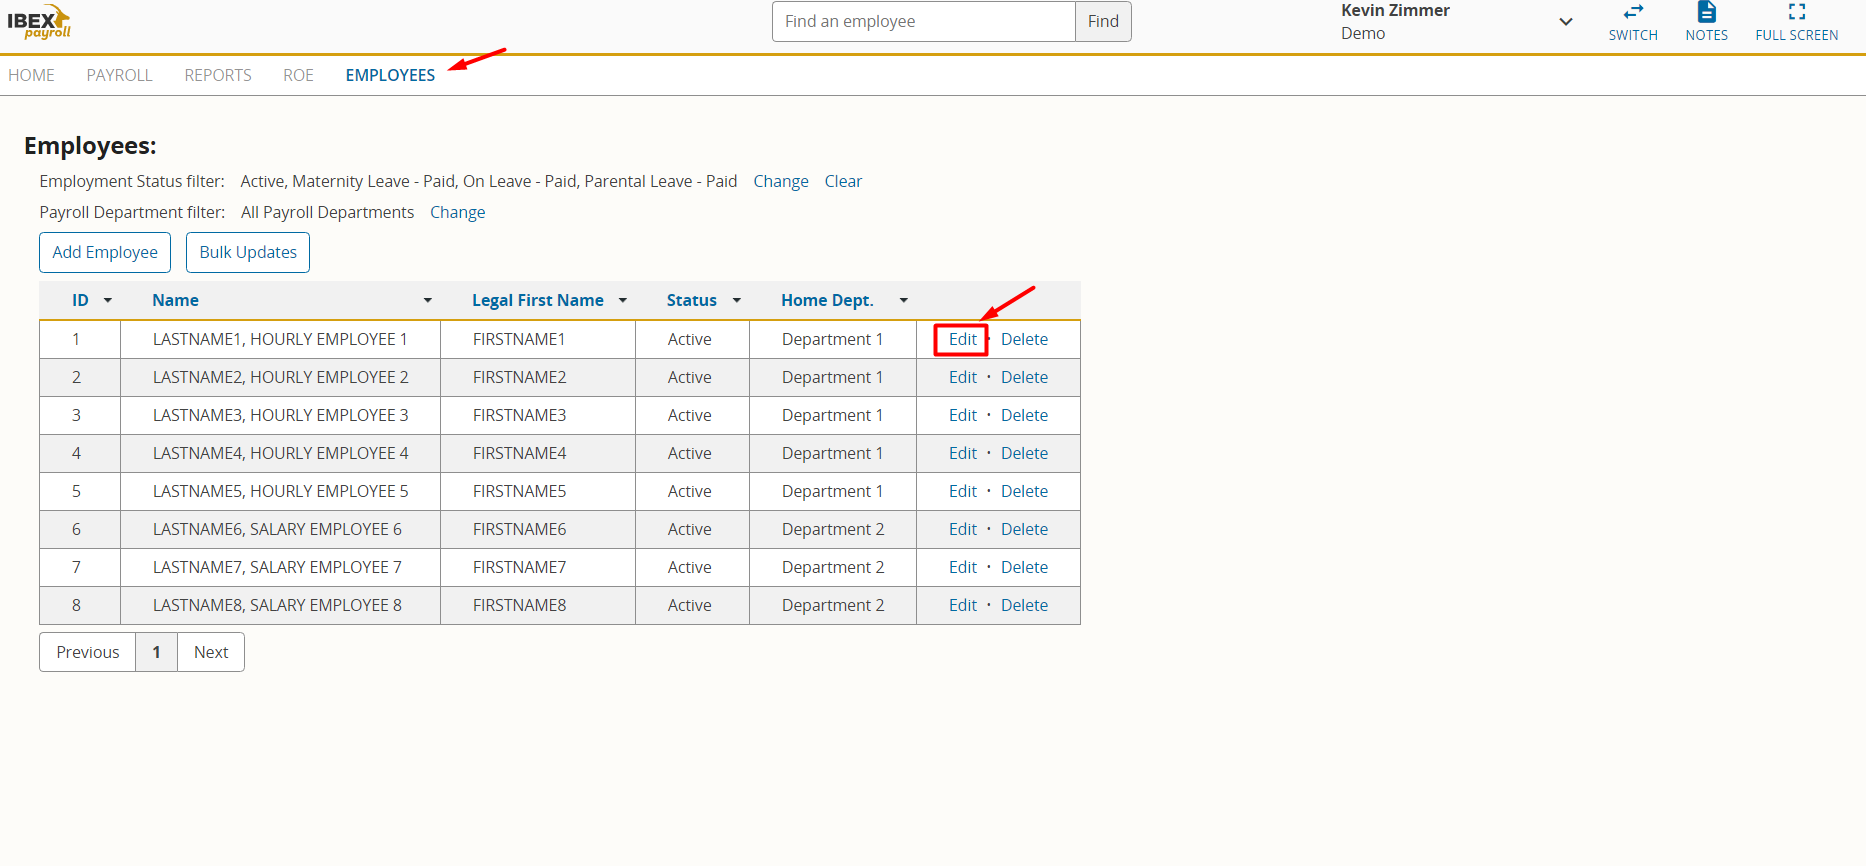Screen dimensions: 1866x866
Task: Go to Next page
Action: click(x=211, y=652)
